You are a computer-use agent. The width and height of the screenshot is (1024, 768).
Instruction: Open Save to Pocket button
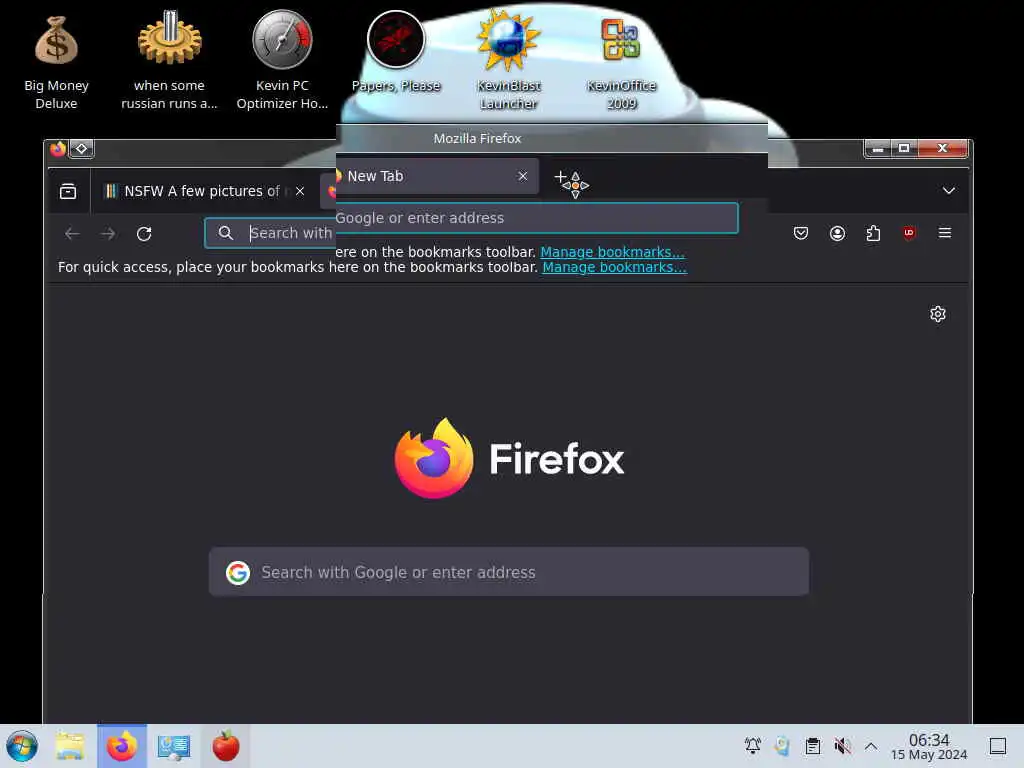coord(801,233)
